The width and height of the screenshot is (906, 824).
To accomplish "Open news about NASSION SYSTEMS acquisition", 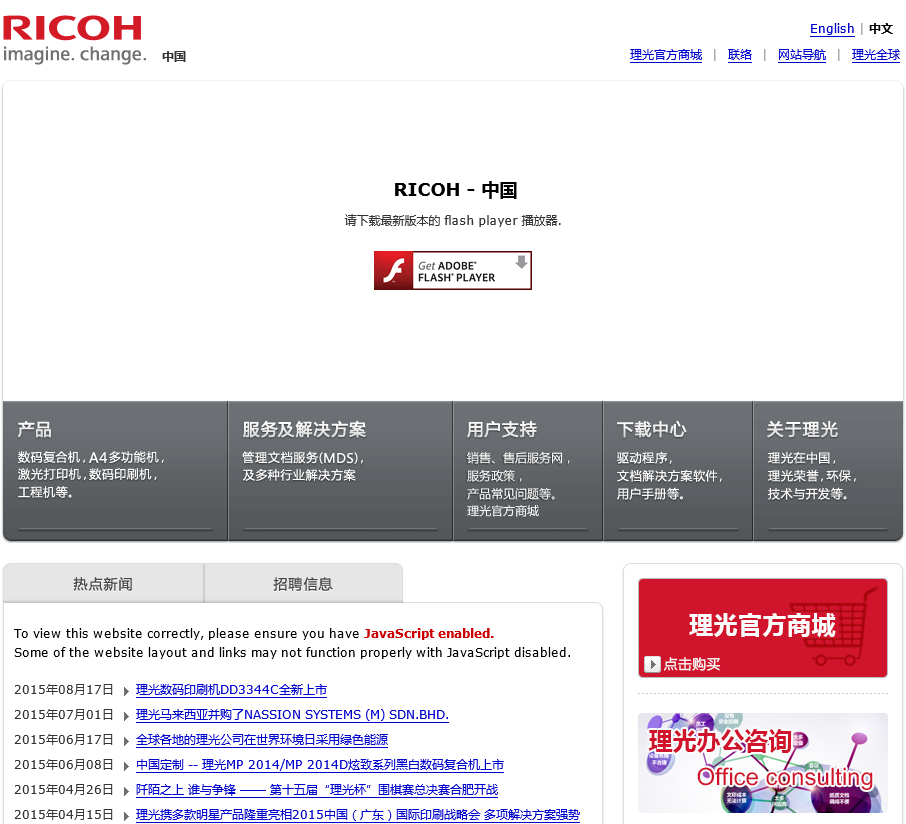I will (292, 715).
